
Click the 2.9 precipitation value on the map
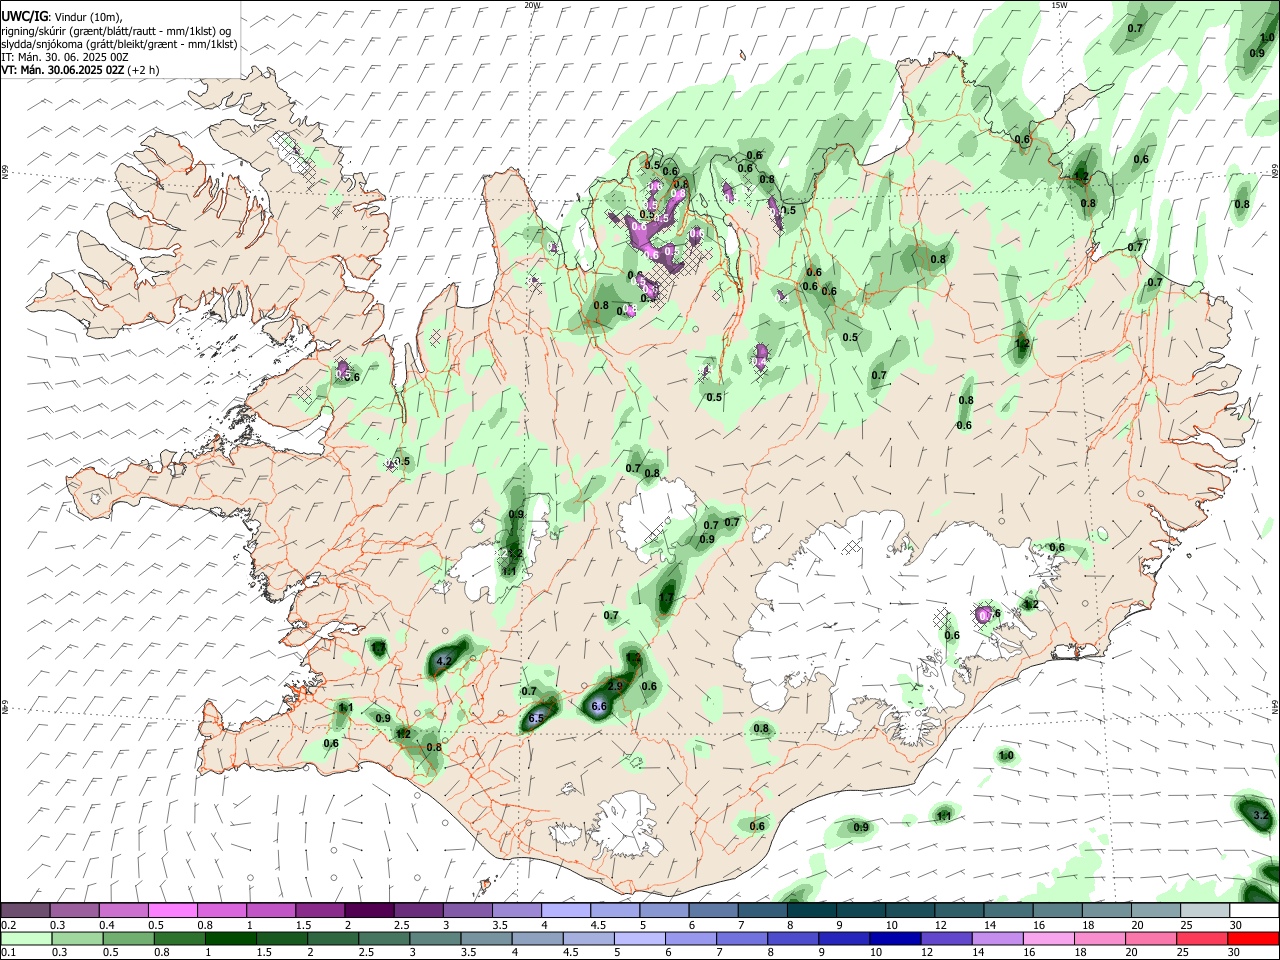tap(615, 686)
